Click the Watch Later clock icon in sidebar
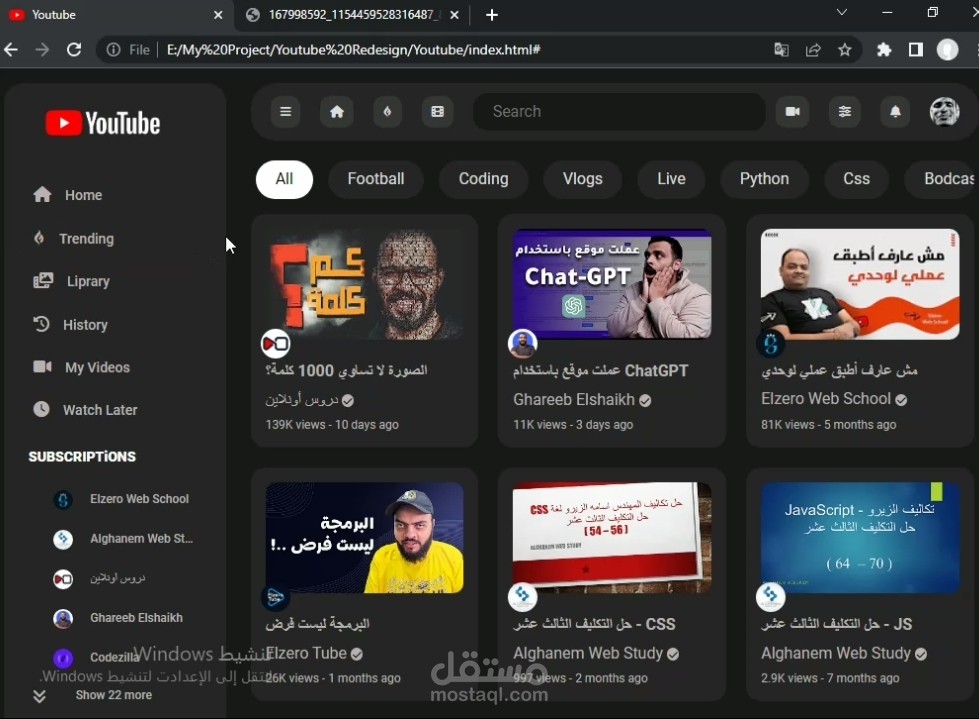 point(41,409)
